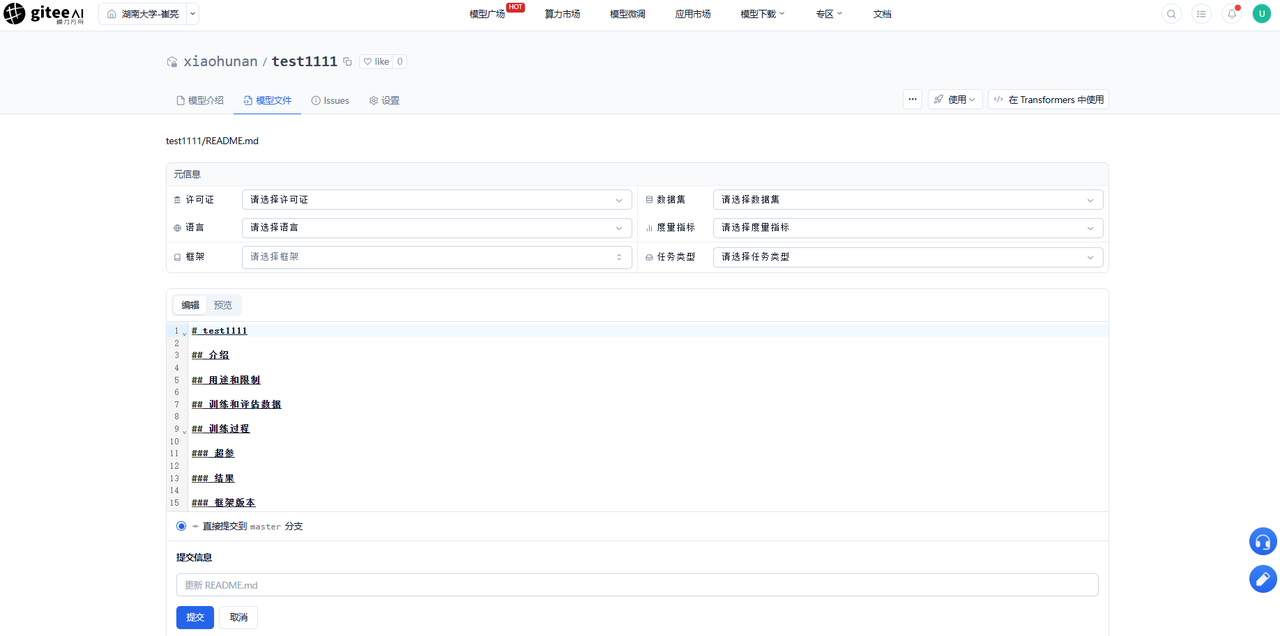Screen dimensions: 1280x636
Task: Open the search icon in header
Action: (1171, 14)
